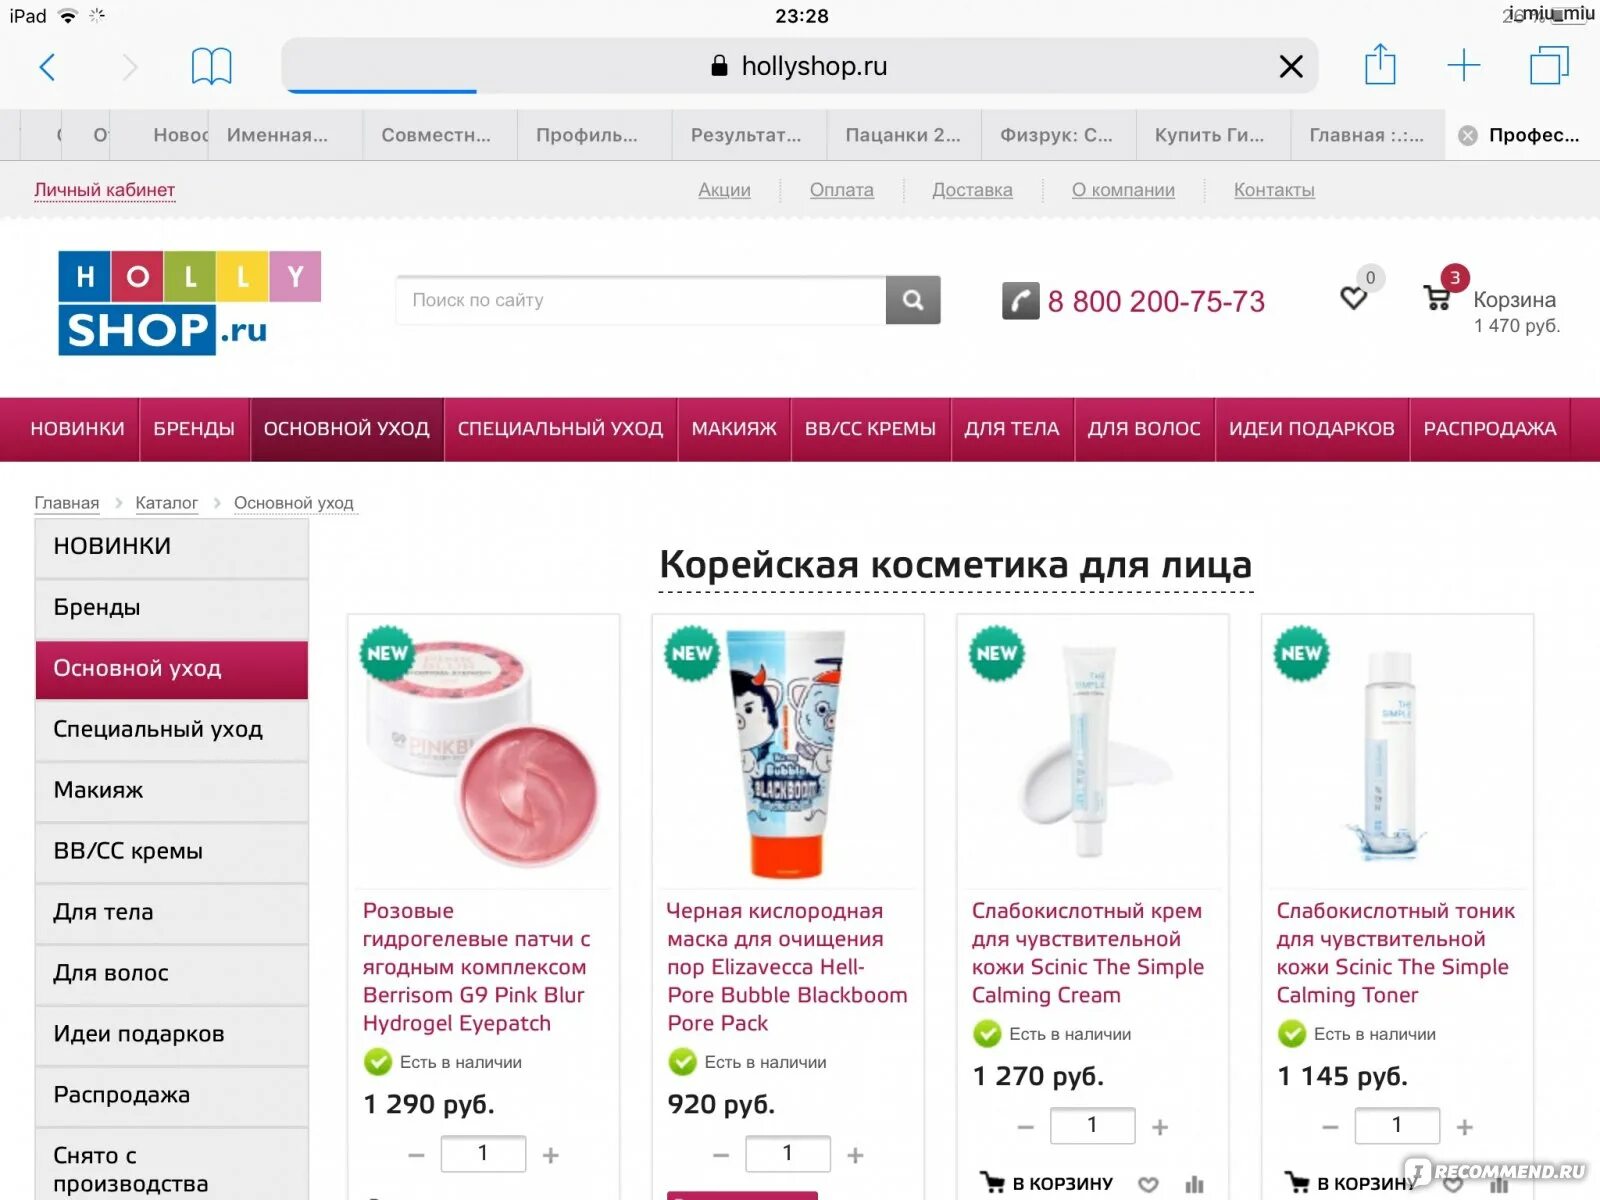Viewport: 1600px width, 1200px height.
Task: Open the shopping cart icon
Action: tap(1437, 297)
